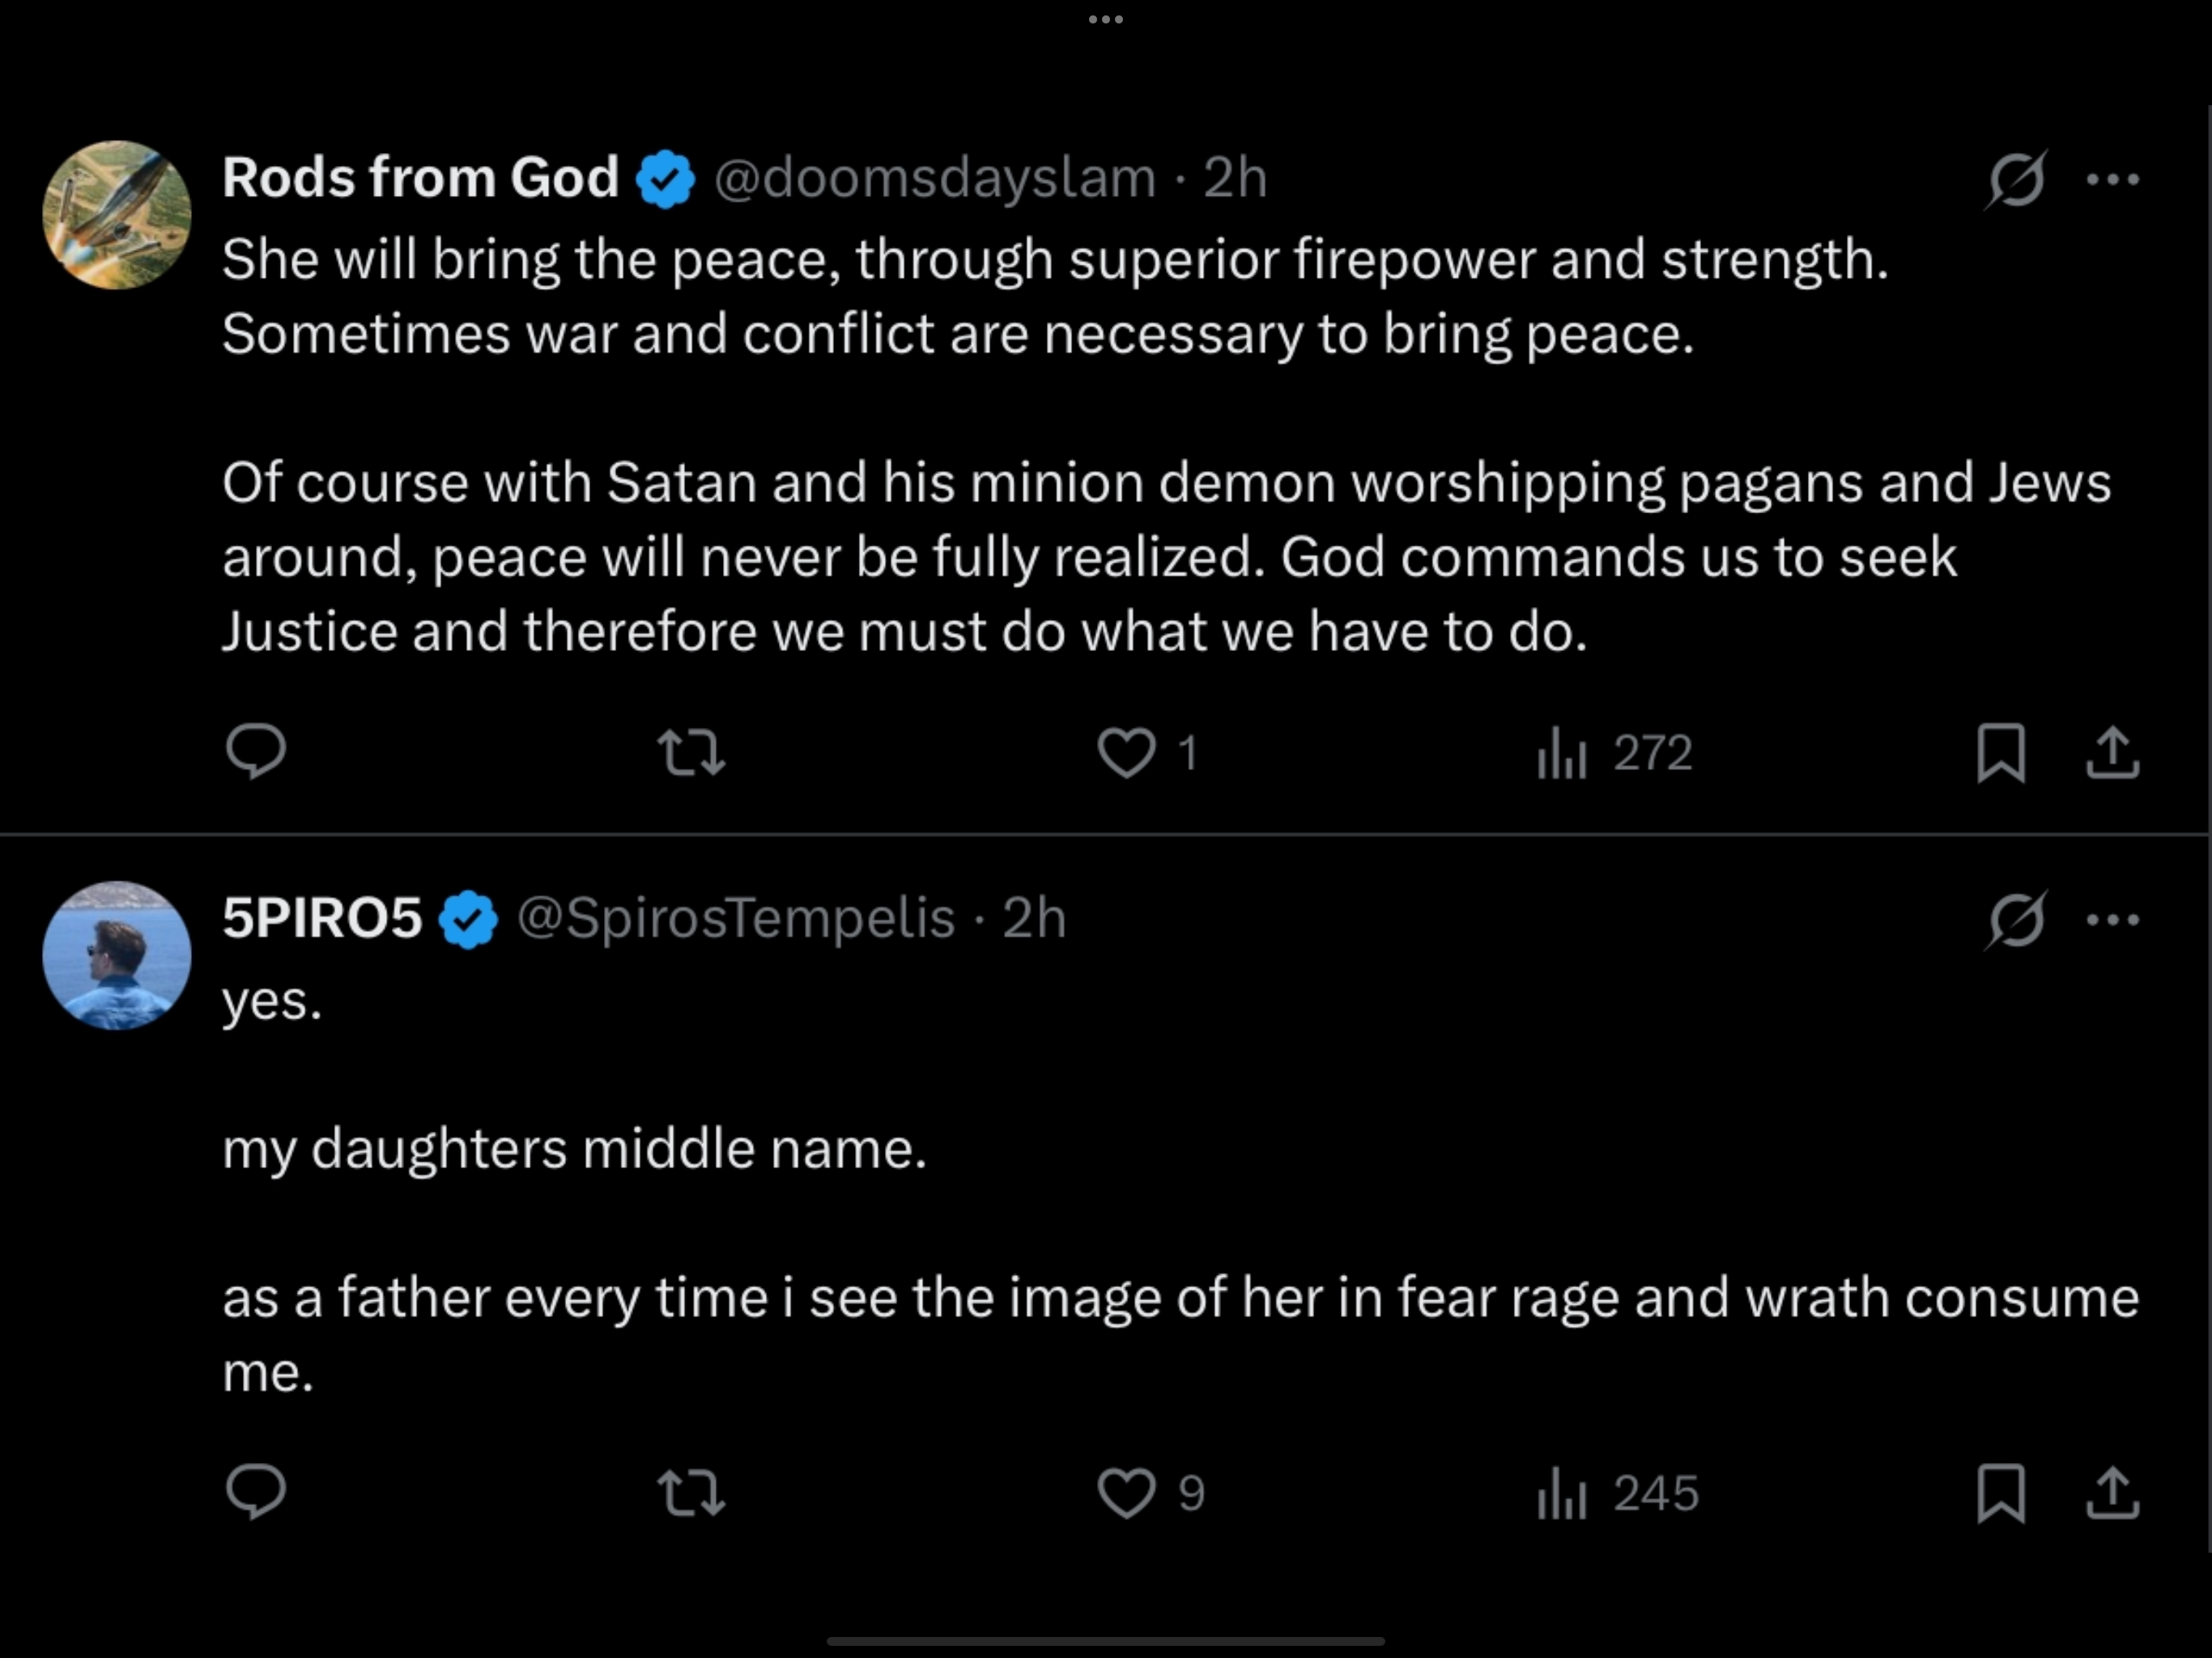View analytics showing 272 views
The height and width of the screenshot is (1658, 2212).
[x=1614, y=753]
